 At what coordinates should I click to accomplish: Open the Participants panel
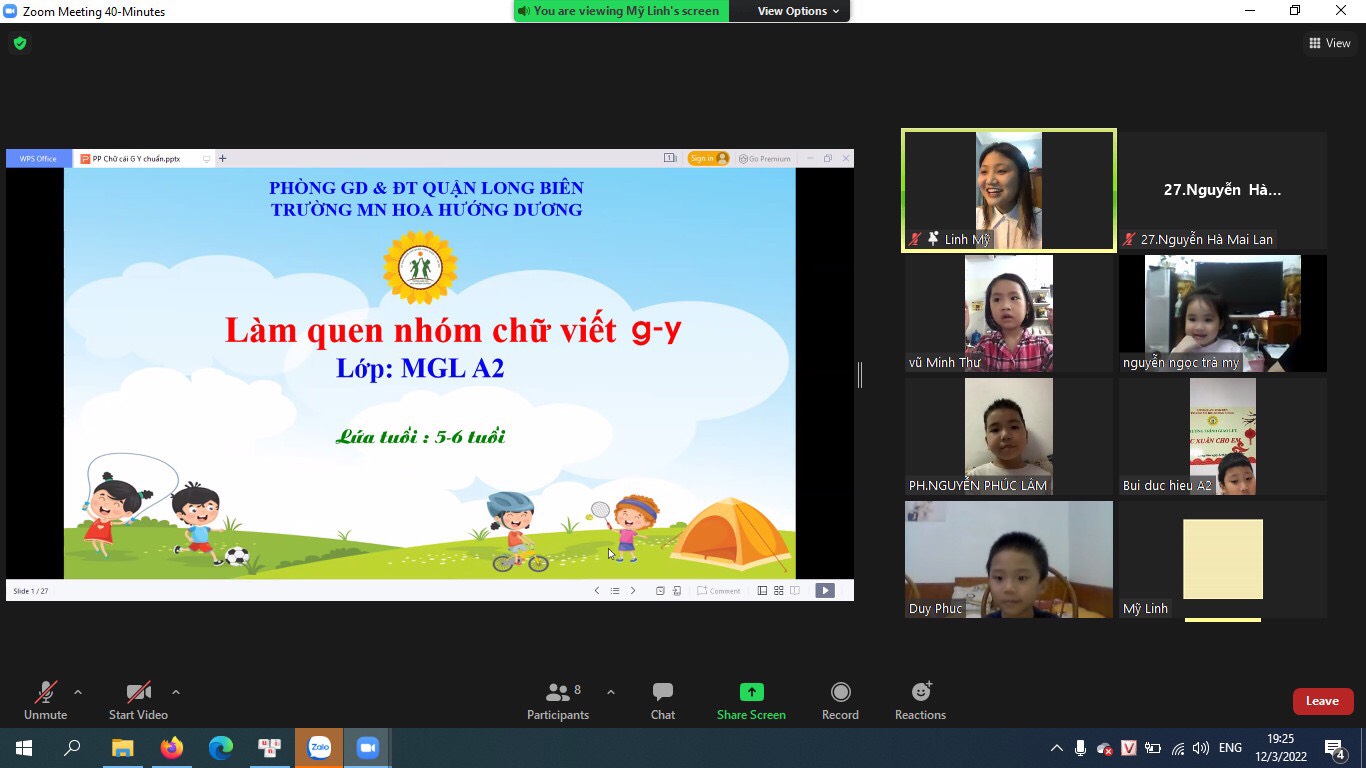coord(558,701)
